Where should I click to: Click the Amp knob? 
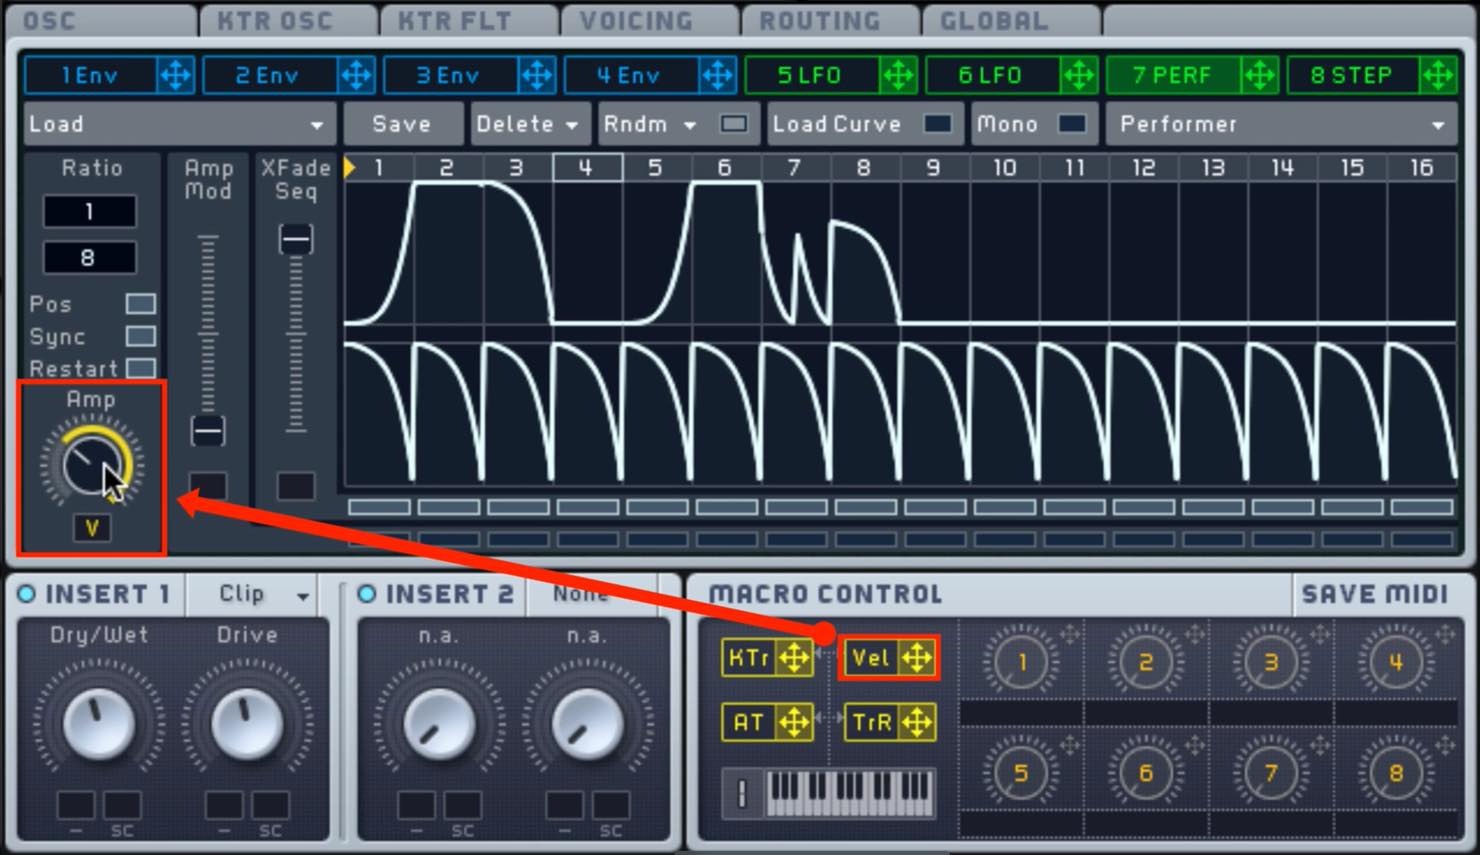coord(92,465)
